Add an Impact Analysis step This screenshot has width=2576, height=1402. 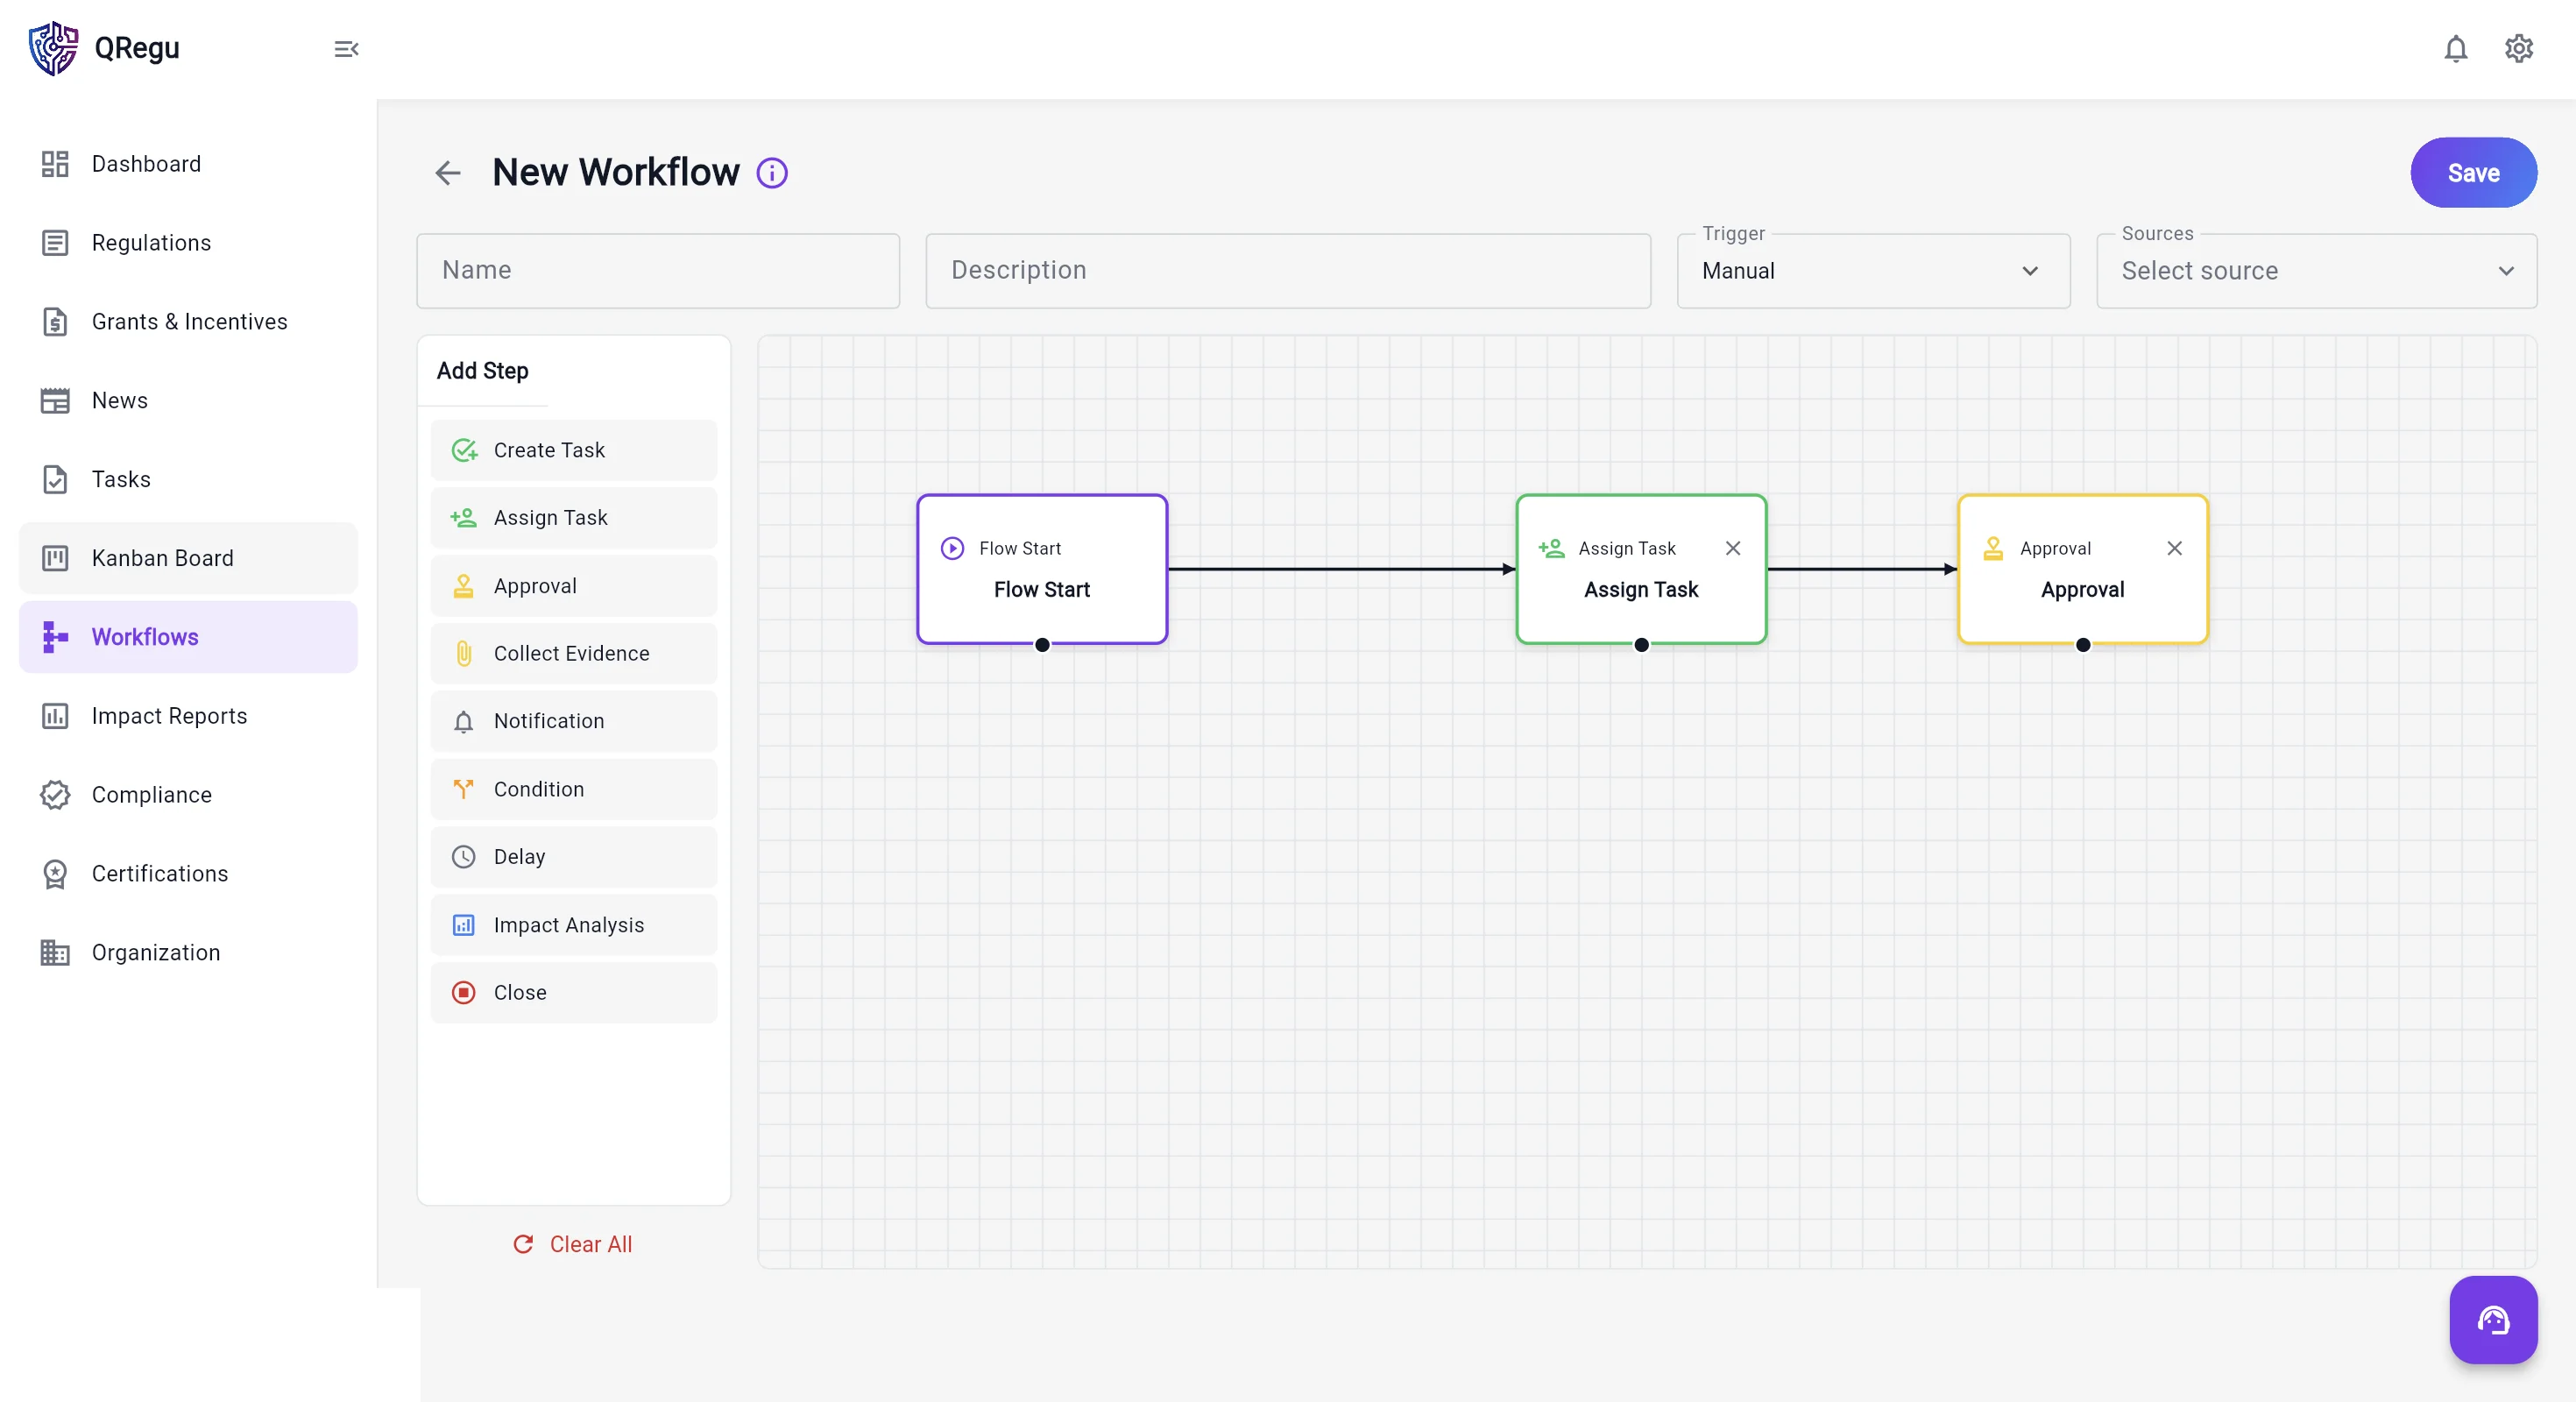click(x=574, y=925)
